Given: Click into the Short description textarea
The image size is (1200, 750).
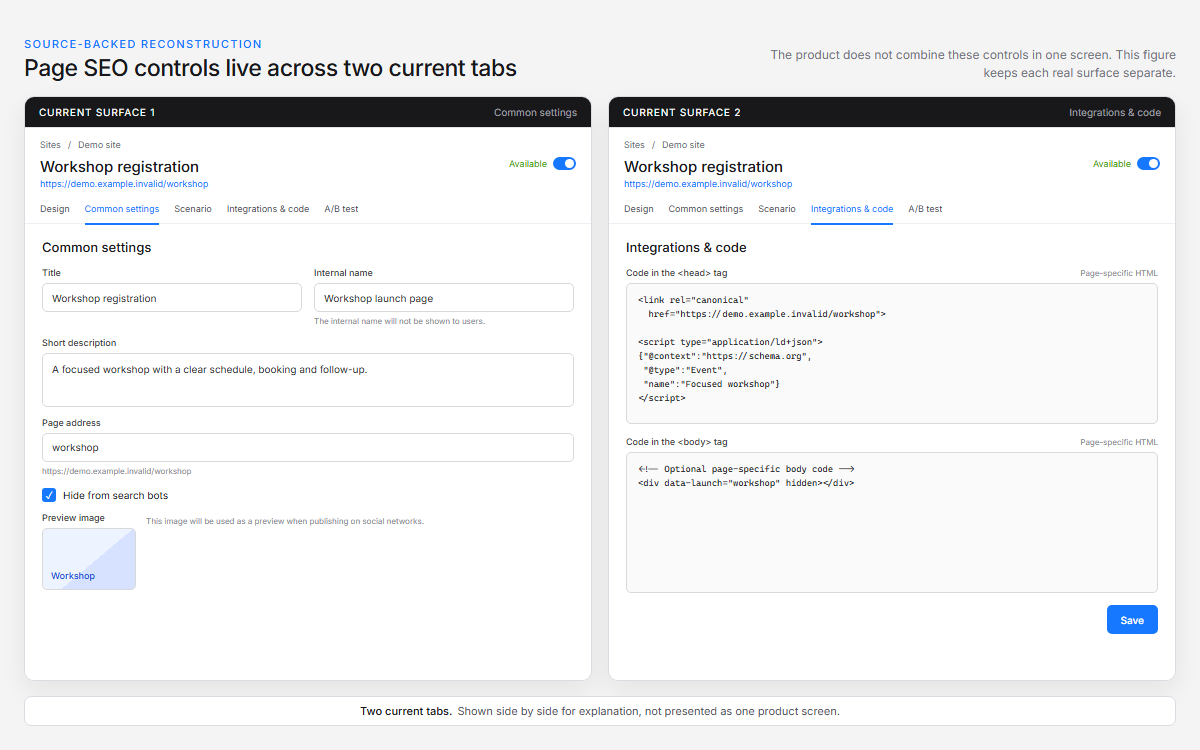Looking at the screenshot, I should (x=308, y=380).
